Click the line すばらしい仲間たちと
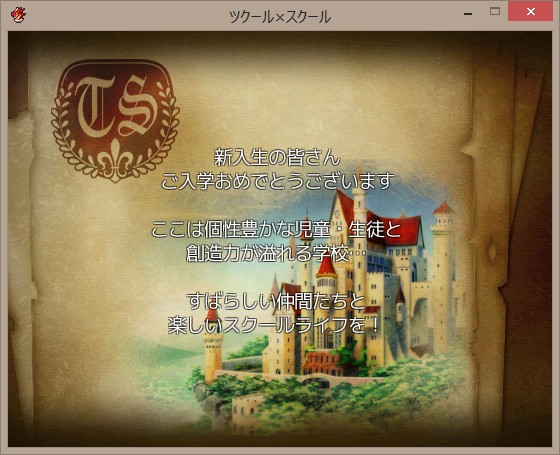The image size is (560, 455). (276, 301)
